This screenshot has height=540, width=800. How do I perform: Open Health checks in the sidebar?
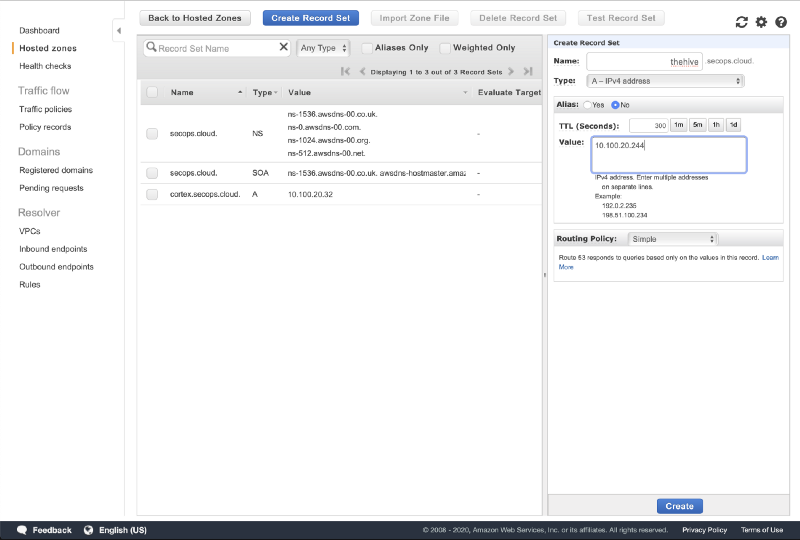click(45, 66)
